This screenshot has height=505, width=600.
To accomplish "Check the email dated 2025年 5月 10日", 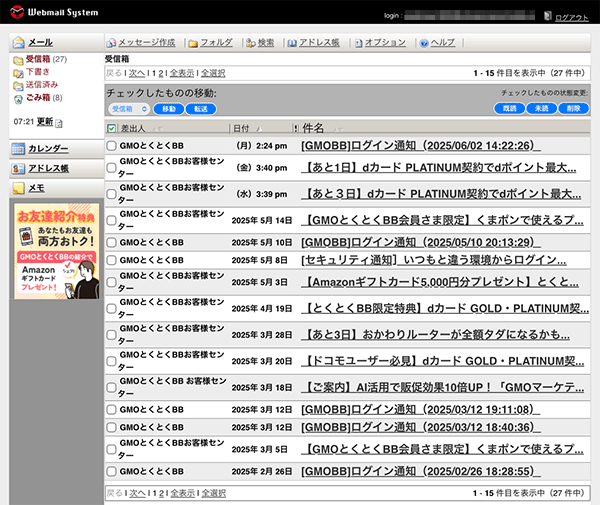I will 111,243.
